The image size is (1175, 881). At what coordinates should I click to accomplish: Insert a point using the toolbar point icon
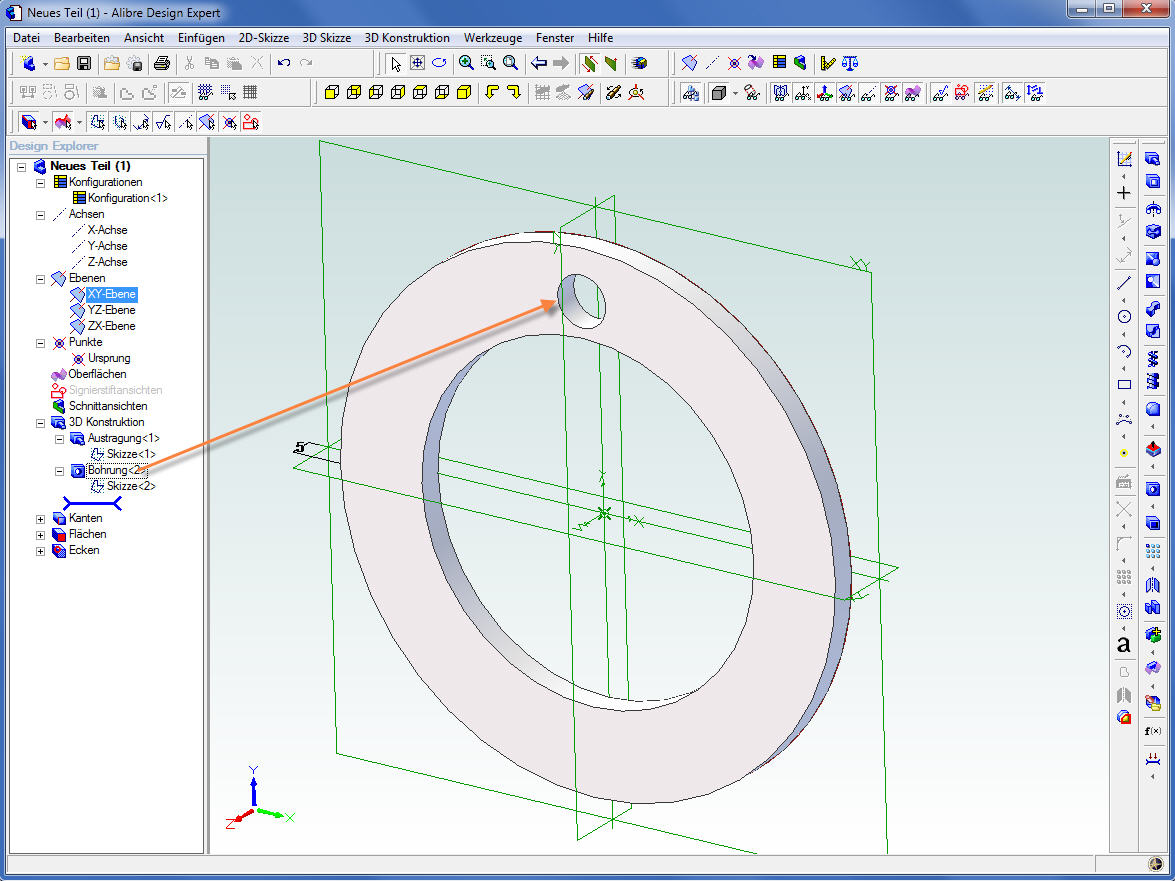734,63
